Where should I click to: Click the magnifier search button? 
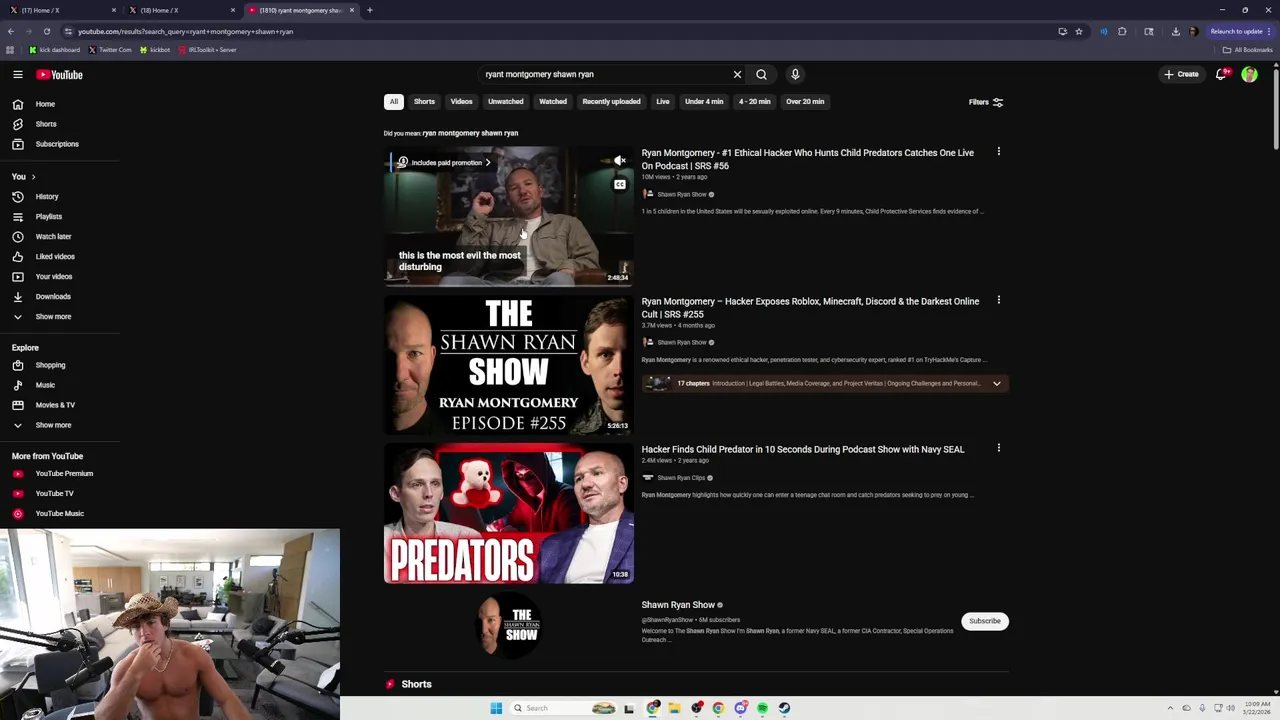click(x=761, y=74)
